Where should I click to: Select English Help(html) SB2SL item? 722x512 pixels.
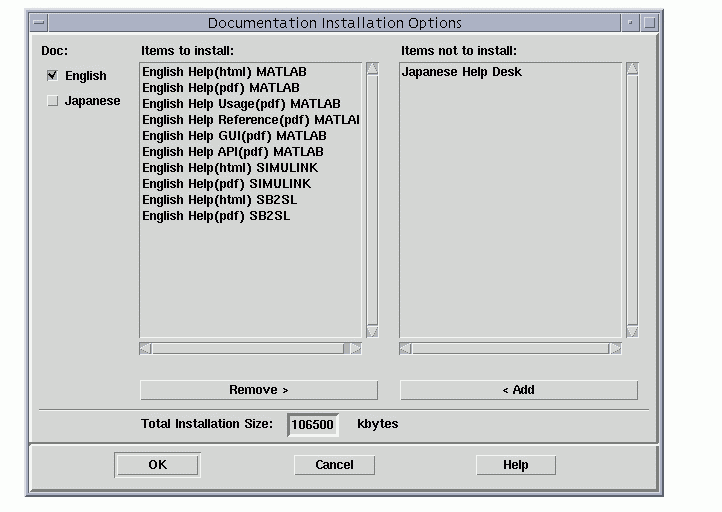pyautogui.click(x=250, y=200)
